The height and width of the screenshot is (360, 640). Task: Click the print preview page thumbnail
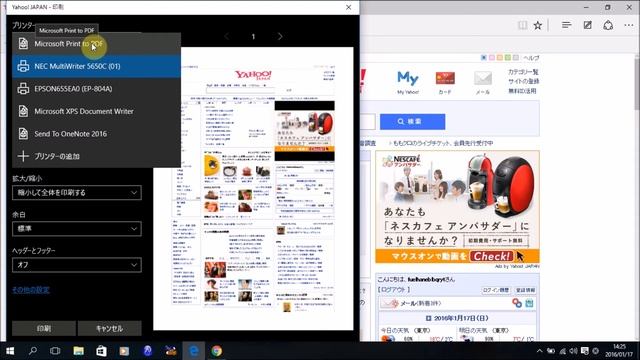point(253,189)
